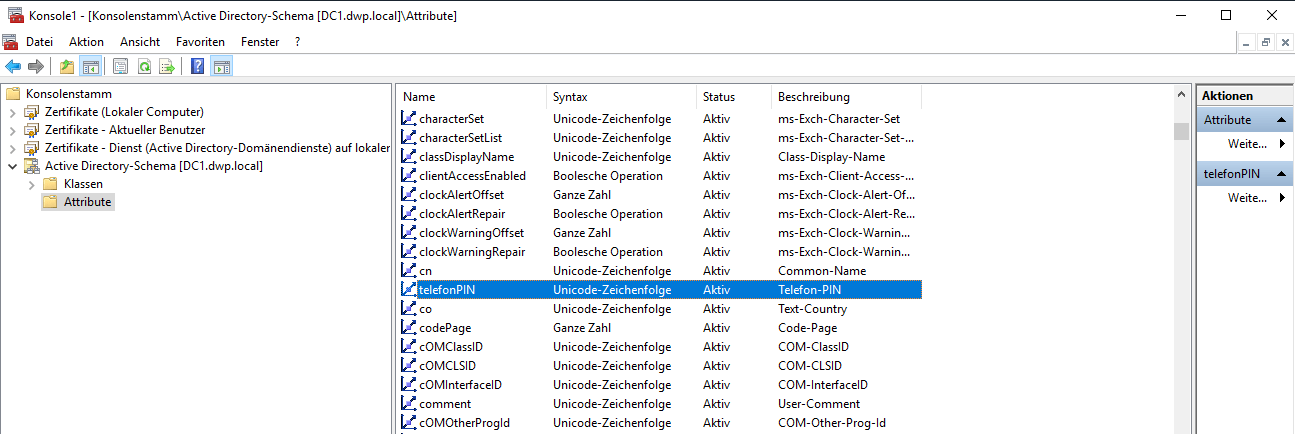Open the Ansicht menu

point(140,42)
